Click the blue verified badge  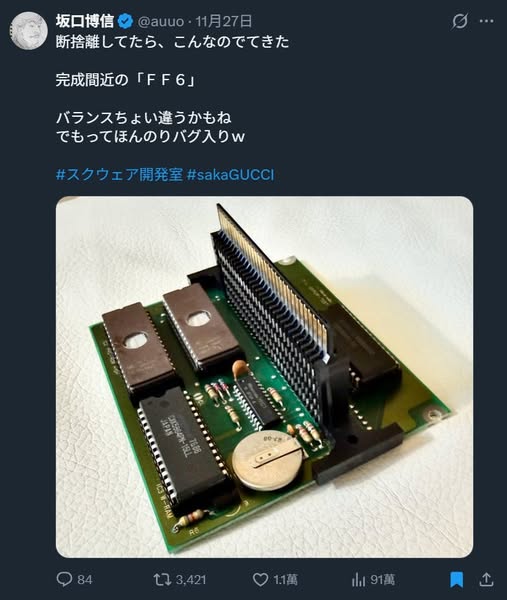click(x=125, y=21)
